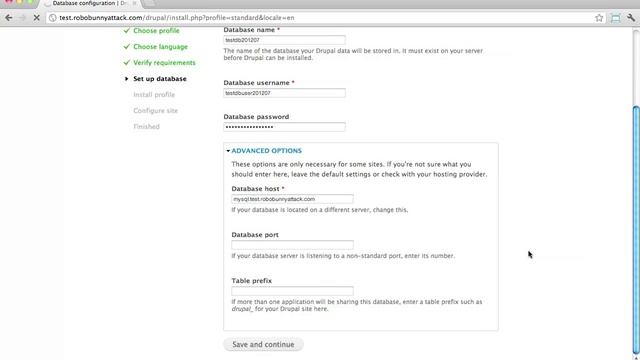The width and height of the screenshot is (640, 360).
Task: Click the Database port field
Action: 292,245
